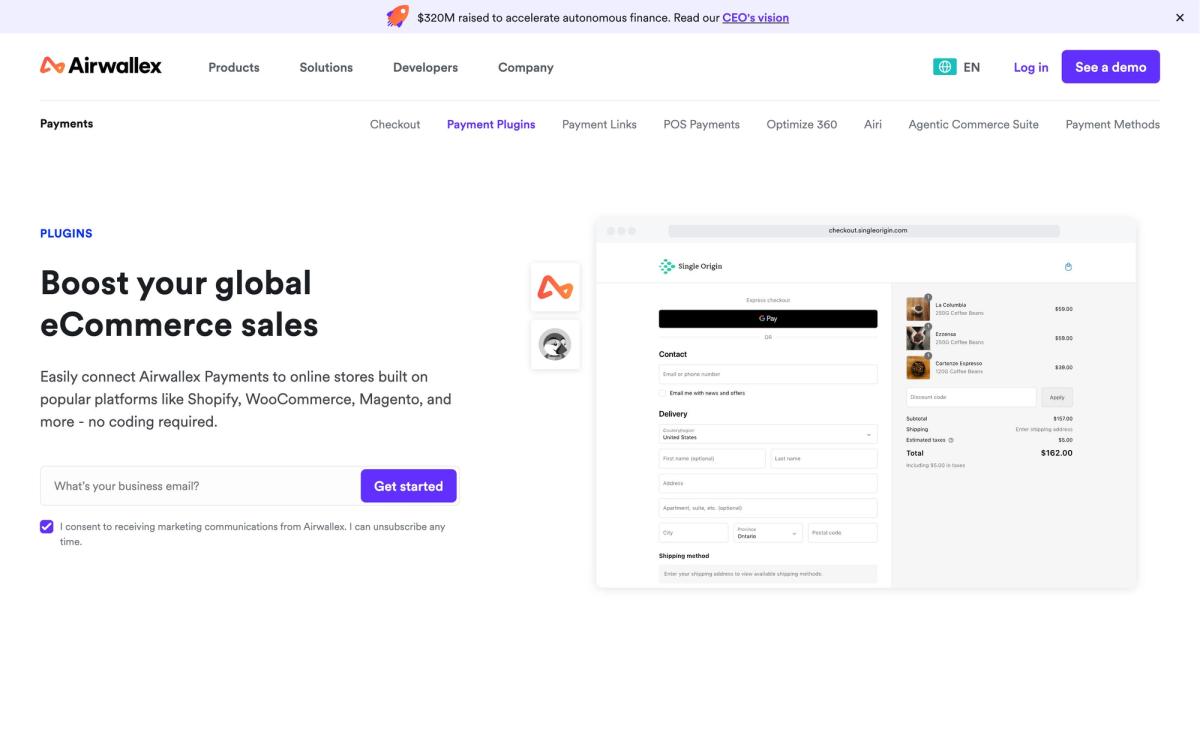1200x750 pixels.
Task: Click the Discount code field
Action: (971, 397)
